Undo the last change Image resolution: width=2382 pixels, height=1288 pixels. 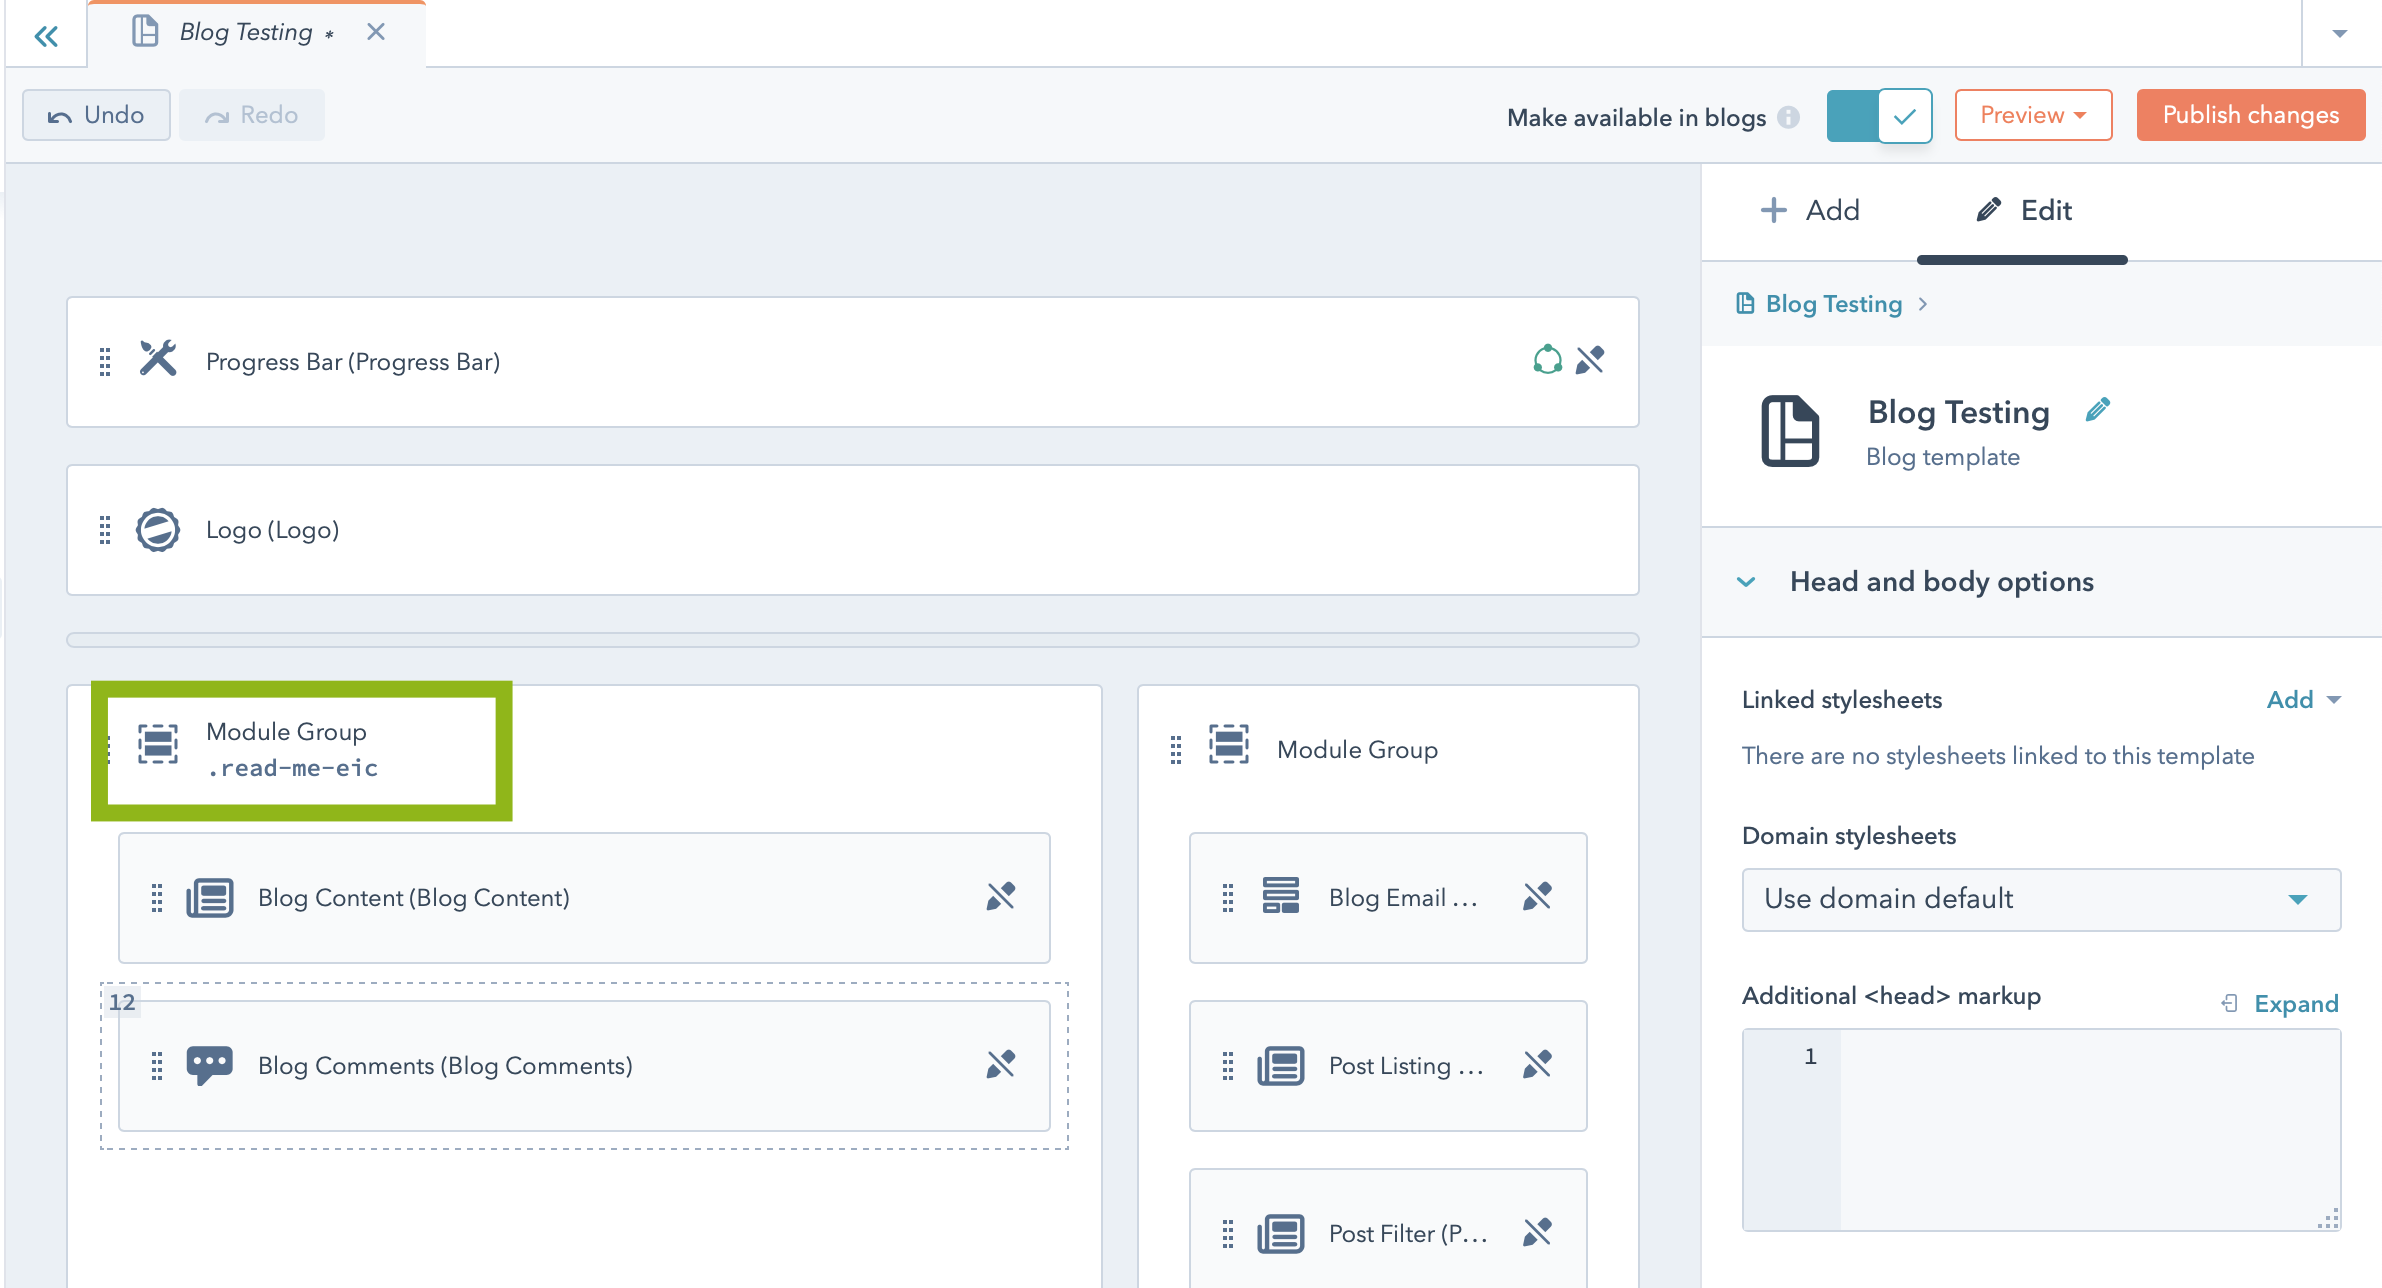(96, 115)
